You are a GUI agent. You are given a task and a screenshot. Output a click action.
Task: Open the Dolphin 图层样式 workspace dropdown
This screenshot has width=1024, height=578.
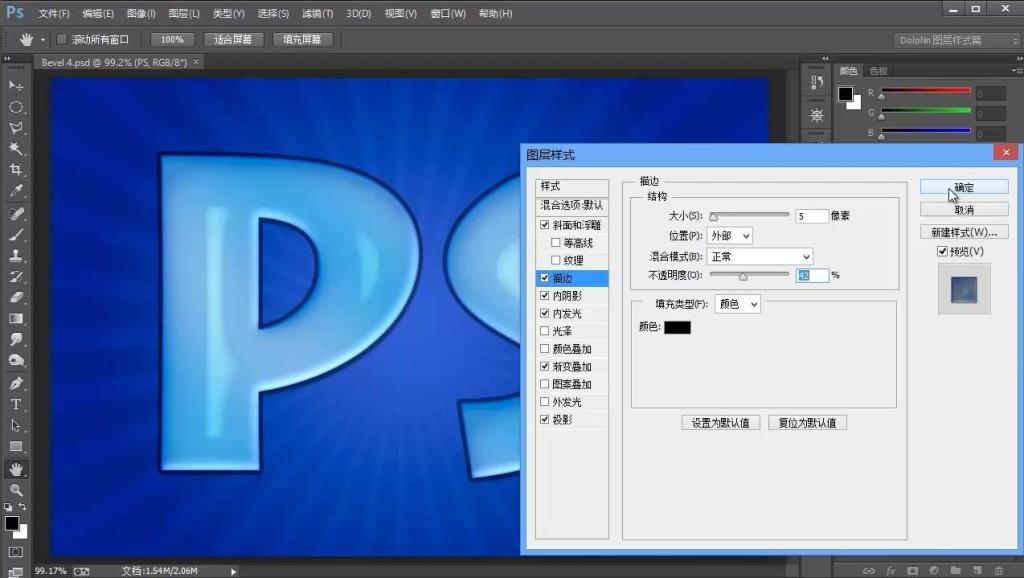[955, 40]
